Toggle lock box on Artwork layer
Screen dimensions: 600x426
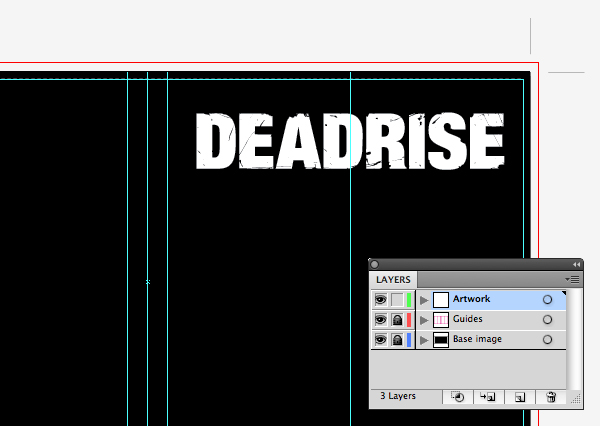(397, 299)
